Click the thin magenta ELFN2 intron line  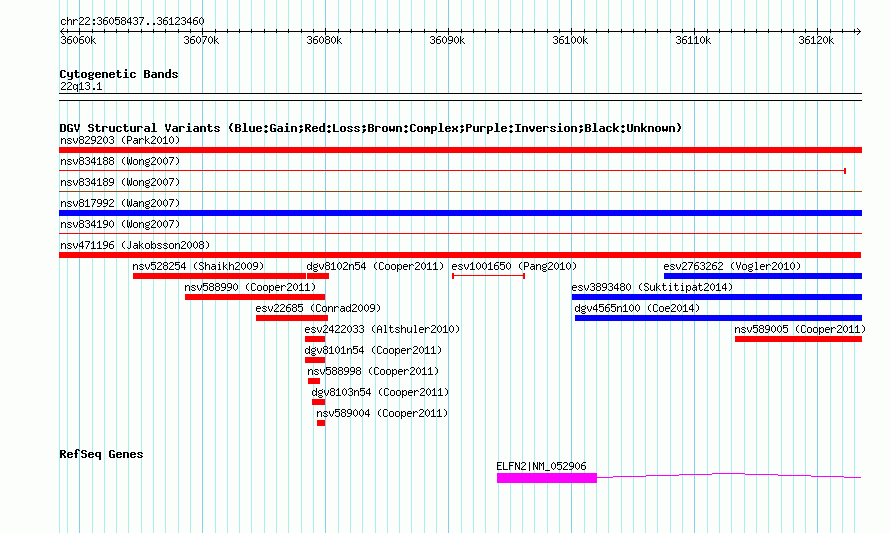(729, 476)
